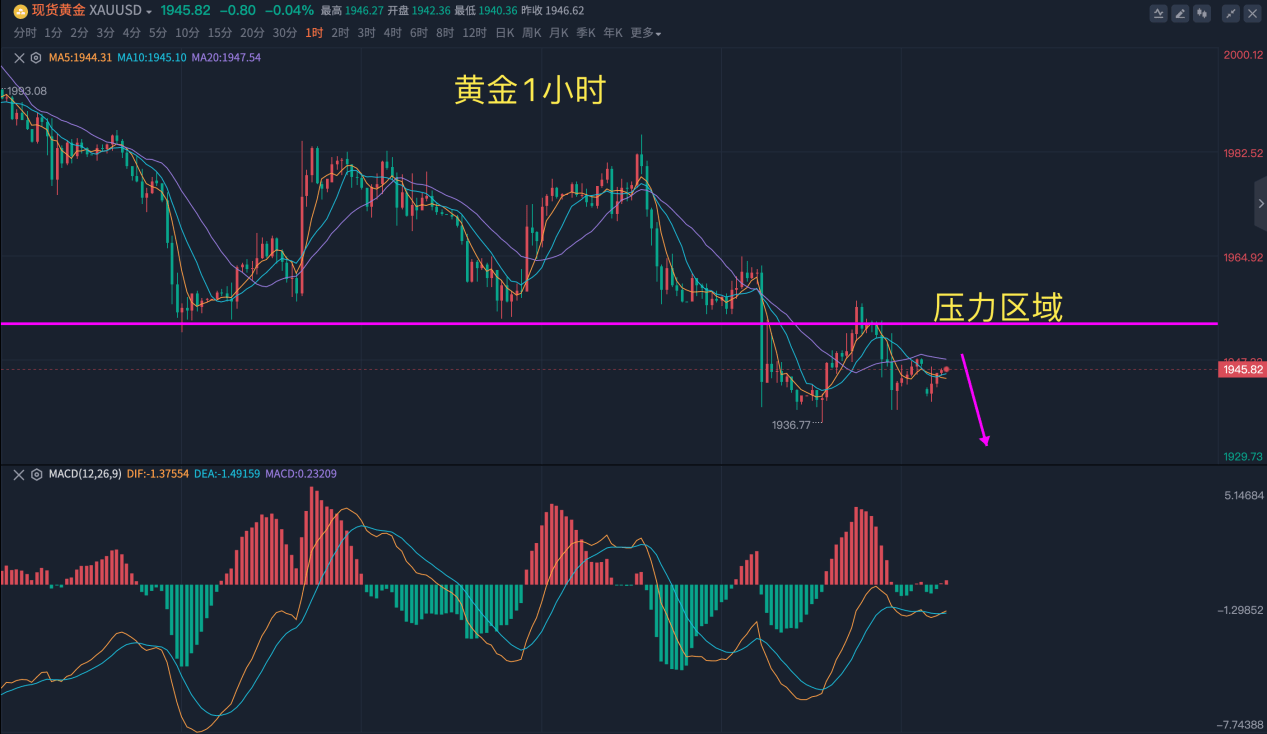Viewport: 1267px width, 734px height.
Task: Remove MA indicator with its X icon
Action: pos(19,58)
